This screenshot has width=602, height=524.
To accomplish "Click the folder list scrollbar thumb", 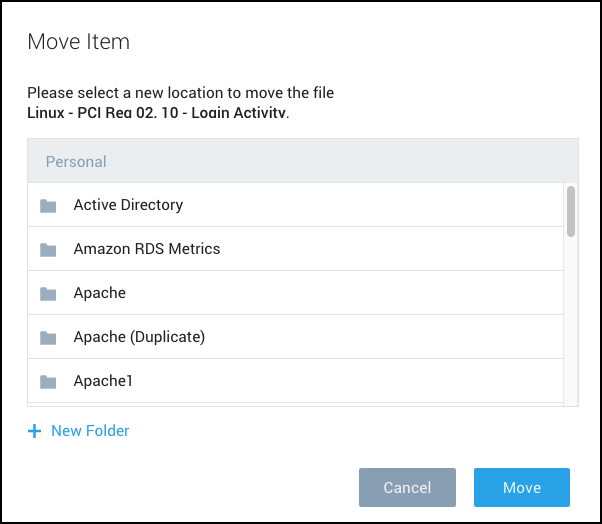I will click(x=571, y=210).
